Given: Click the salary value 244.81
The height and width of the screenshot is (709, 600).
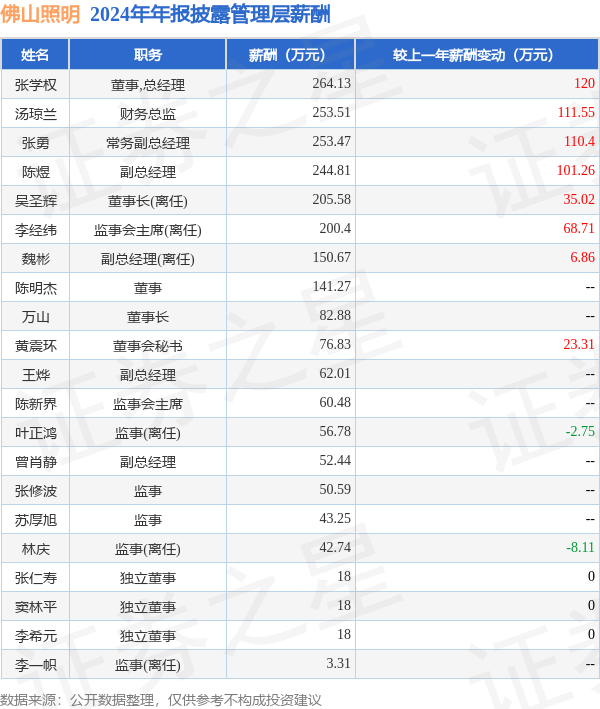Looking at the screenshot, I should [331, 170].
